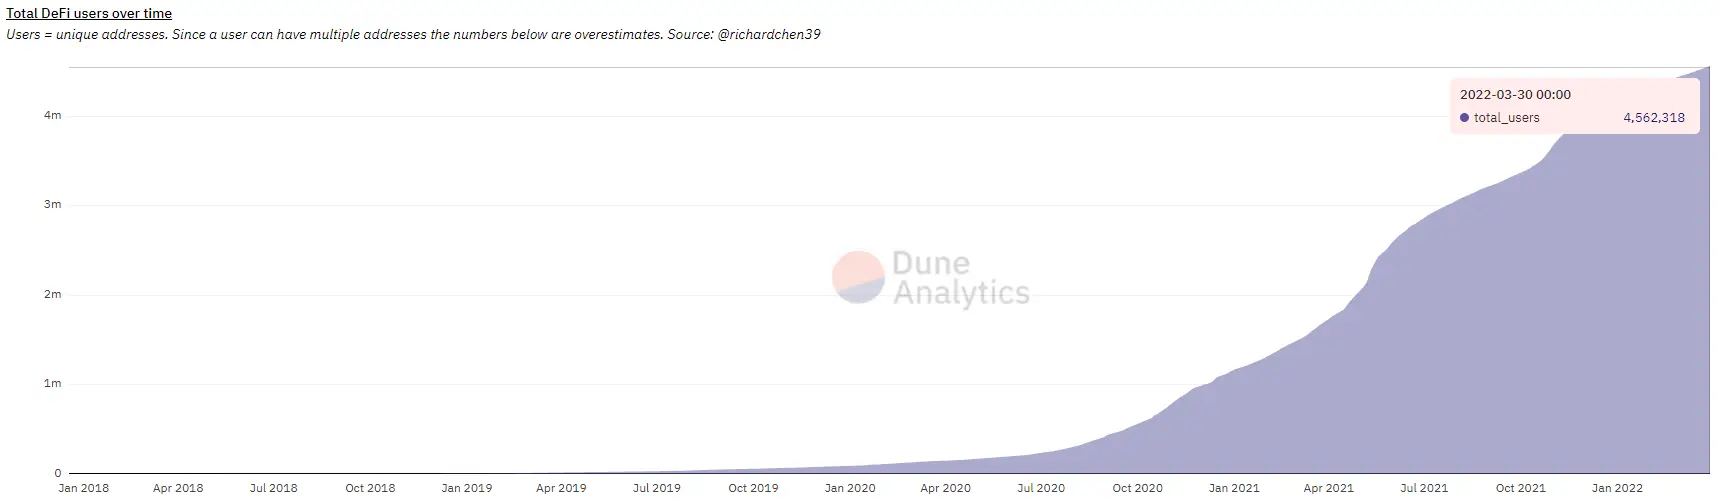Click the total_users label in the tooltip
1719x504 pixels.
tap(1506, 118)
